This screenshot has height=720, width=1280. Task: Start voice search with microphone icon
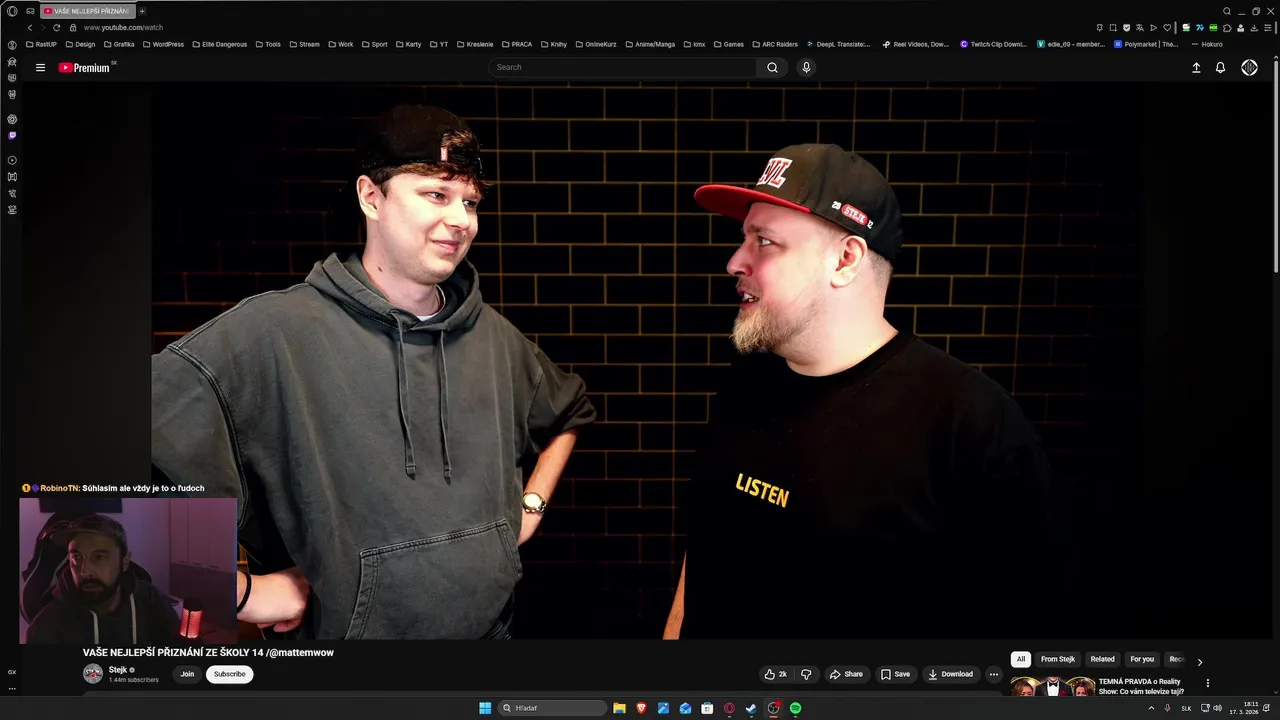[x=806, y=67]
